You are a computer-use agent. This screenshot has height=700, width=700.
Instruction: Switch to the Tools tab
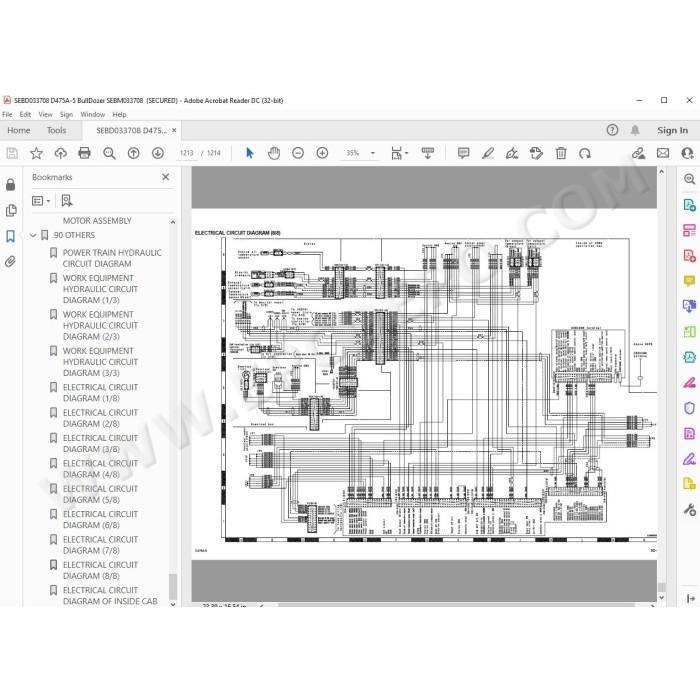click(56, 130)
